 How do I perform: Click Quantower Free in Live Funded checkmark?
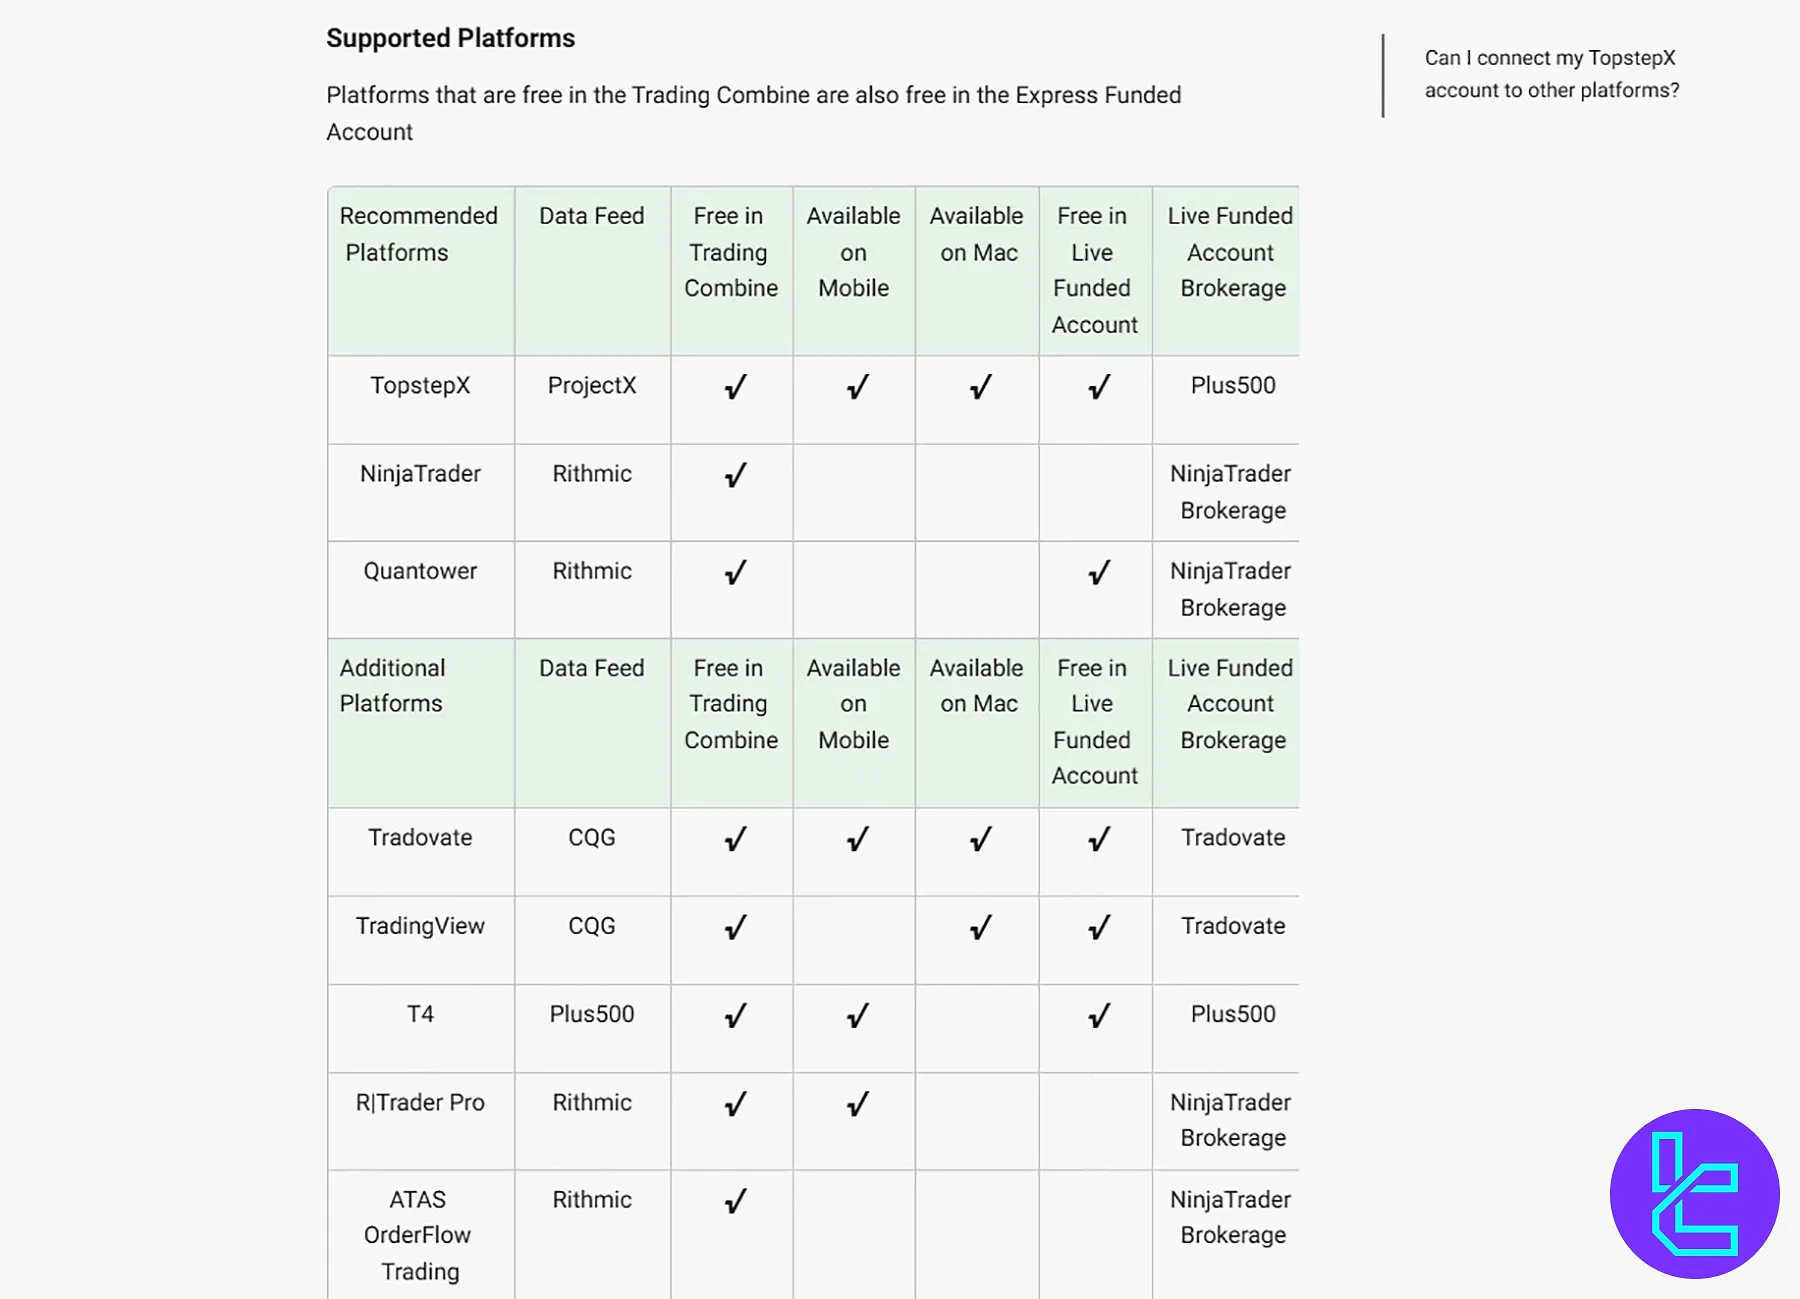pyautogui.click(x=1098, y=573)
